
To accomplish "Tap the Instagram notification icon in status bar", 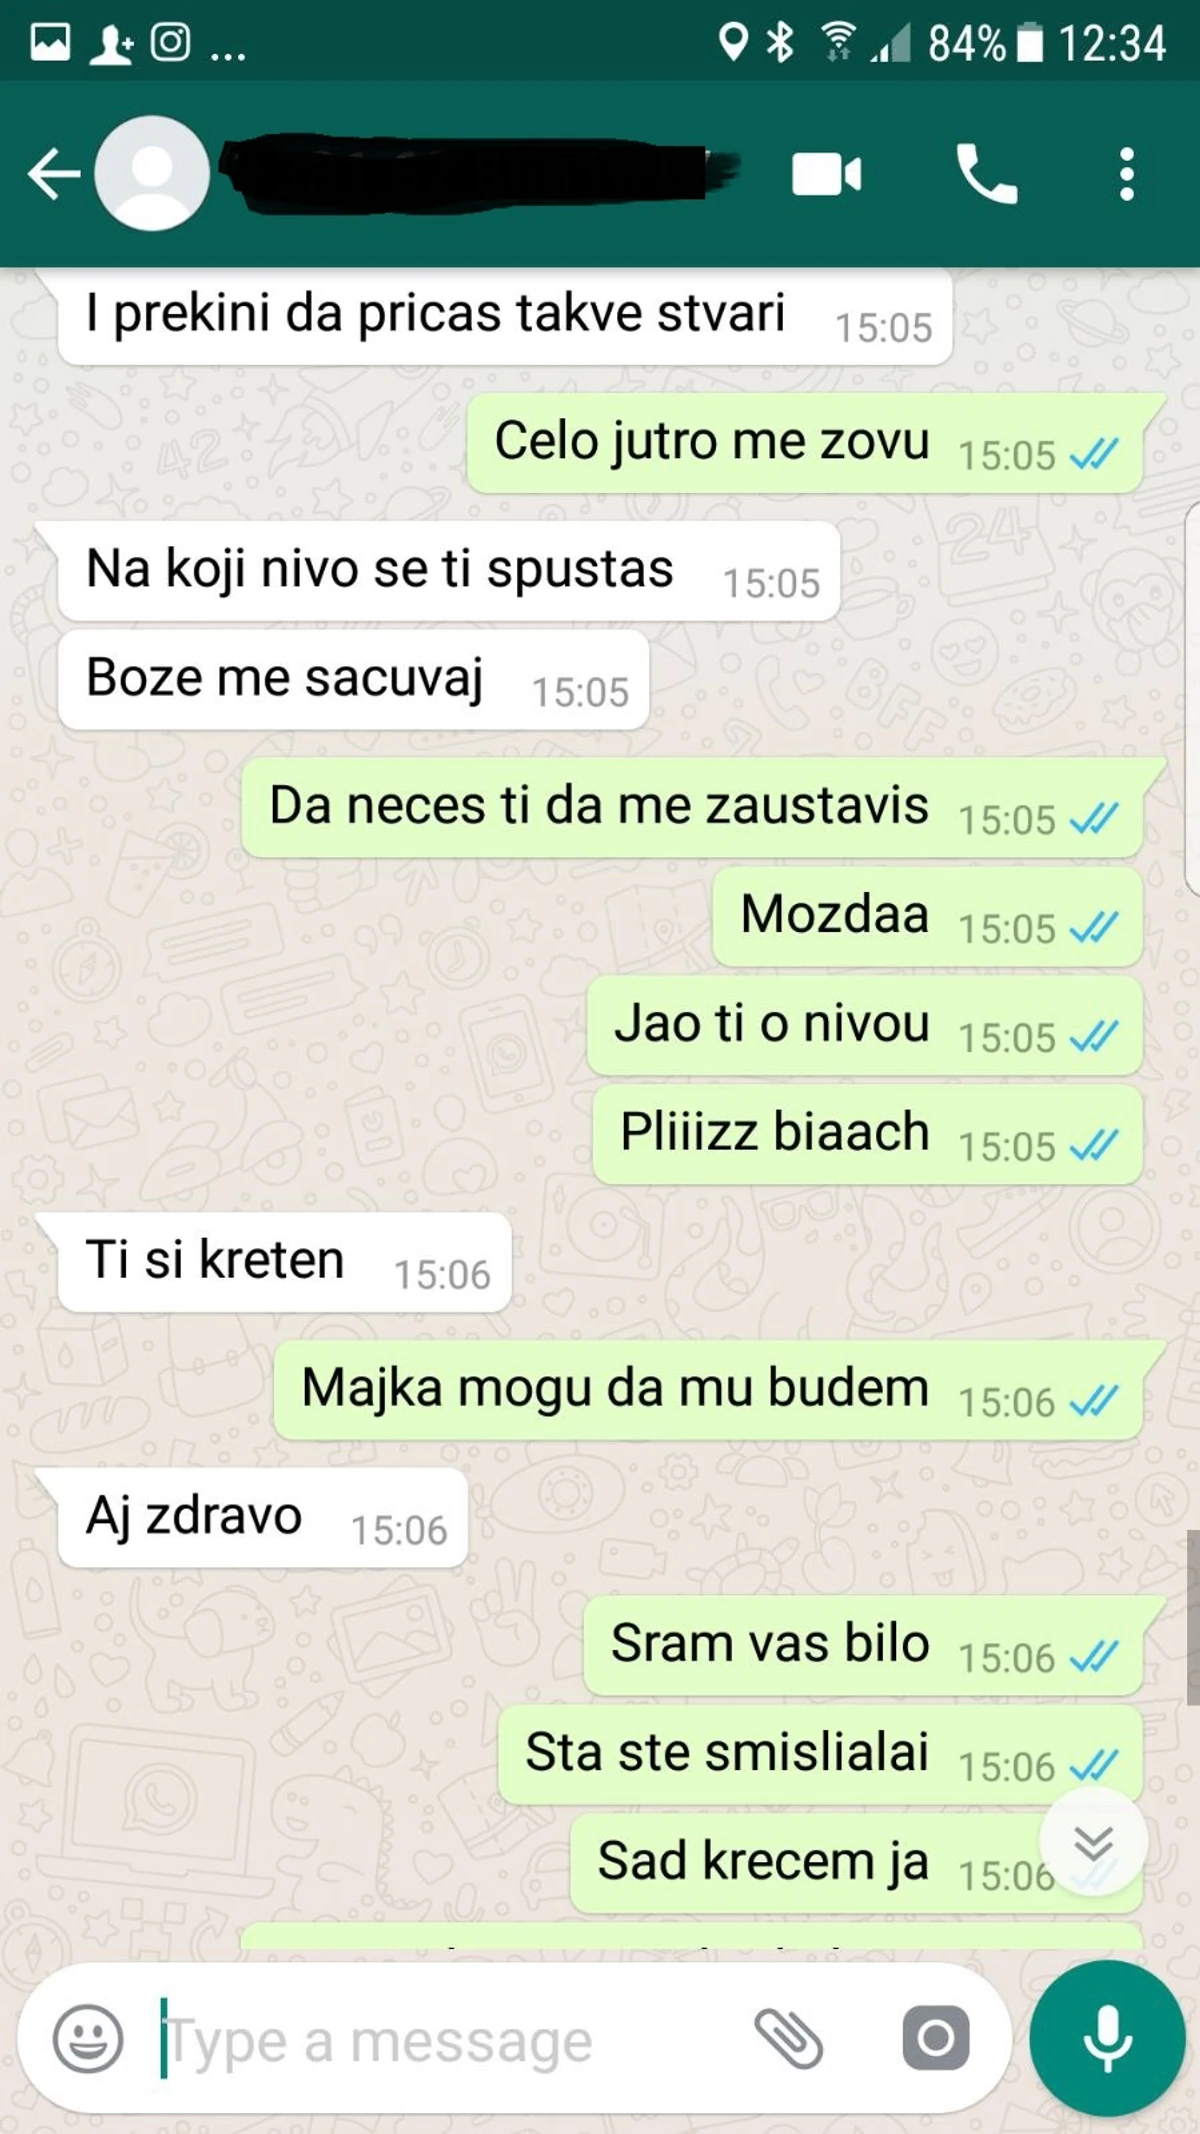I will click(170, 42).
